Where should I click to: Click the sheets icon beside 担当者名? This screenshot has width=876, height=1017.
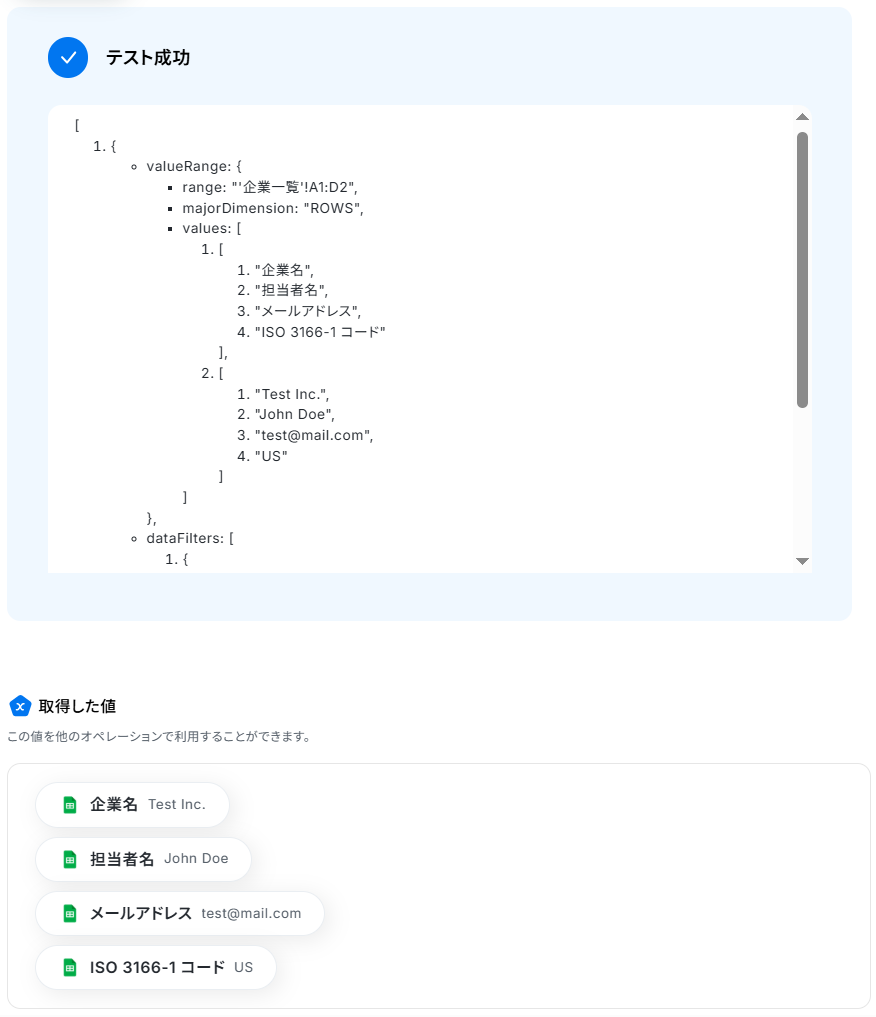click(x=70, y=859)
